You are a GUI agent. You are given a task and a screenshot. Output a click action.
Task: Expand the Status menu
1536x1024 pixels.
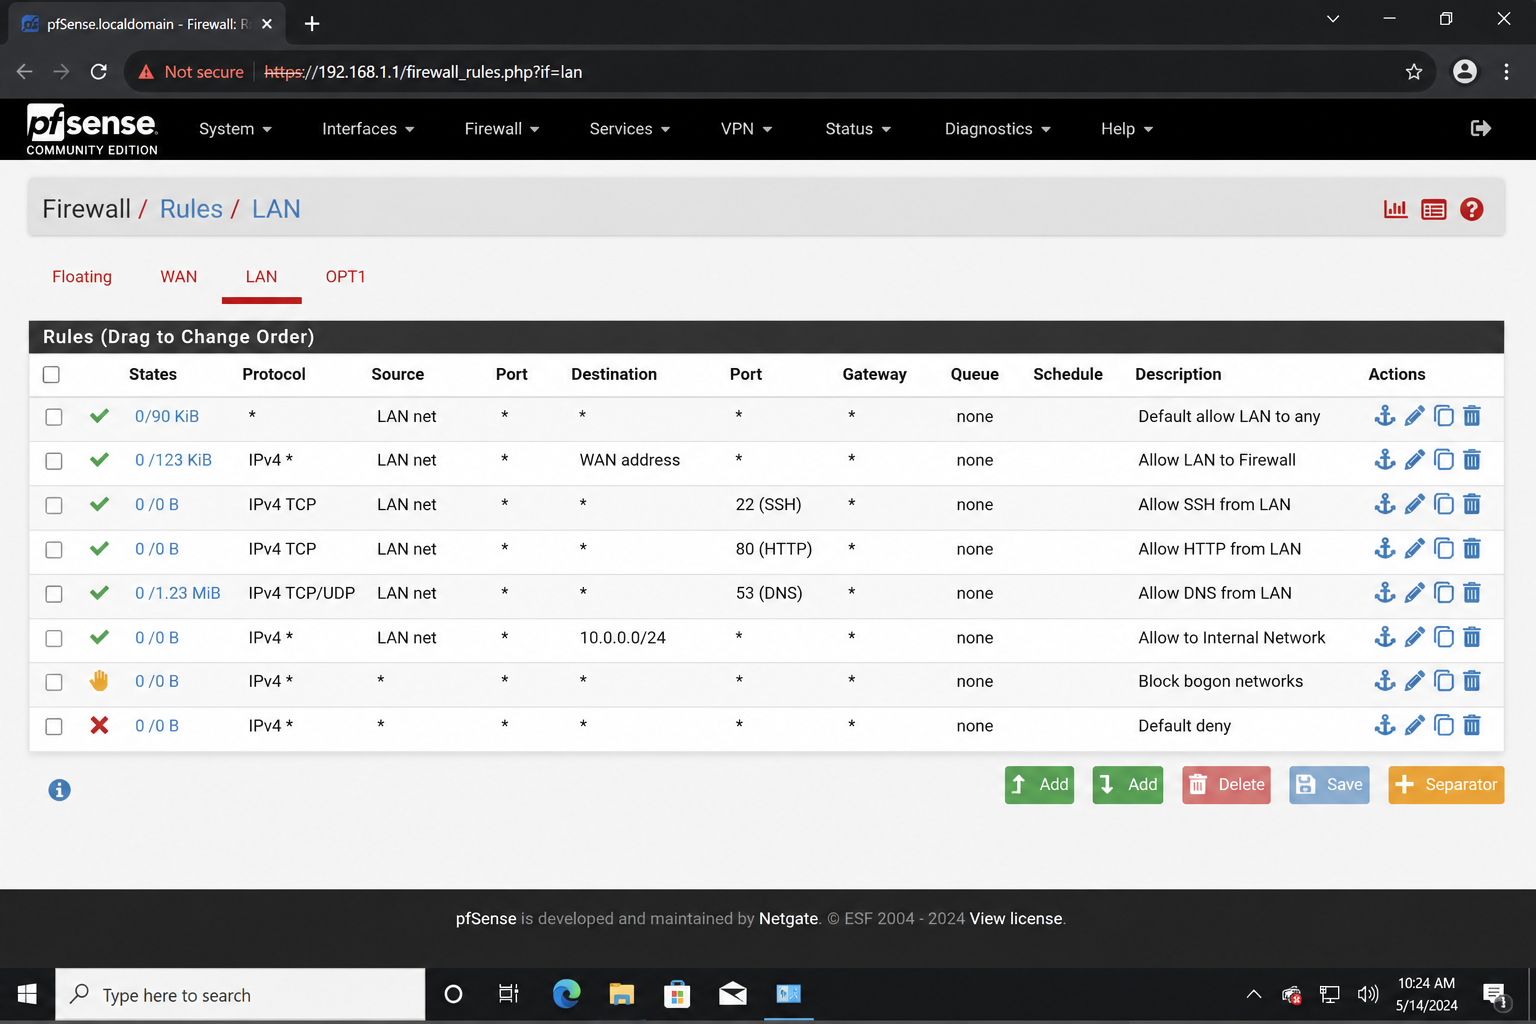point(858,129)
